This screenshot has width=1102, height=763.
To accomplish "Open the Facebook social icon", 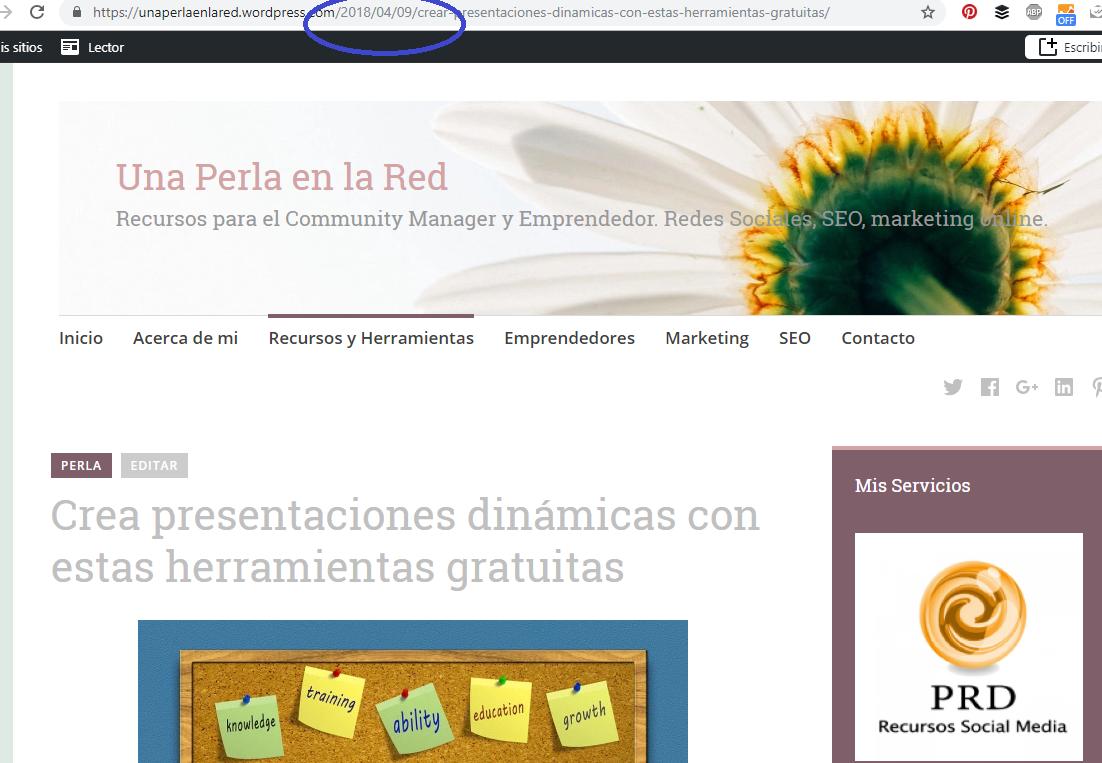I will tap(990, 387).
